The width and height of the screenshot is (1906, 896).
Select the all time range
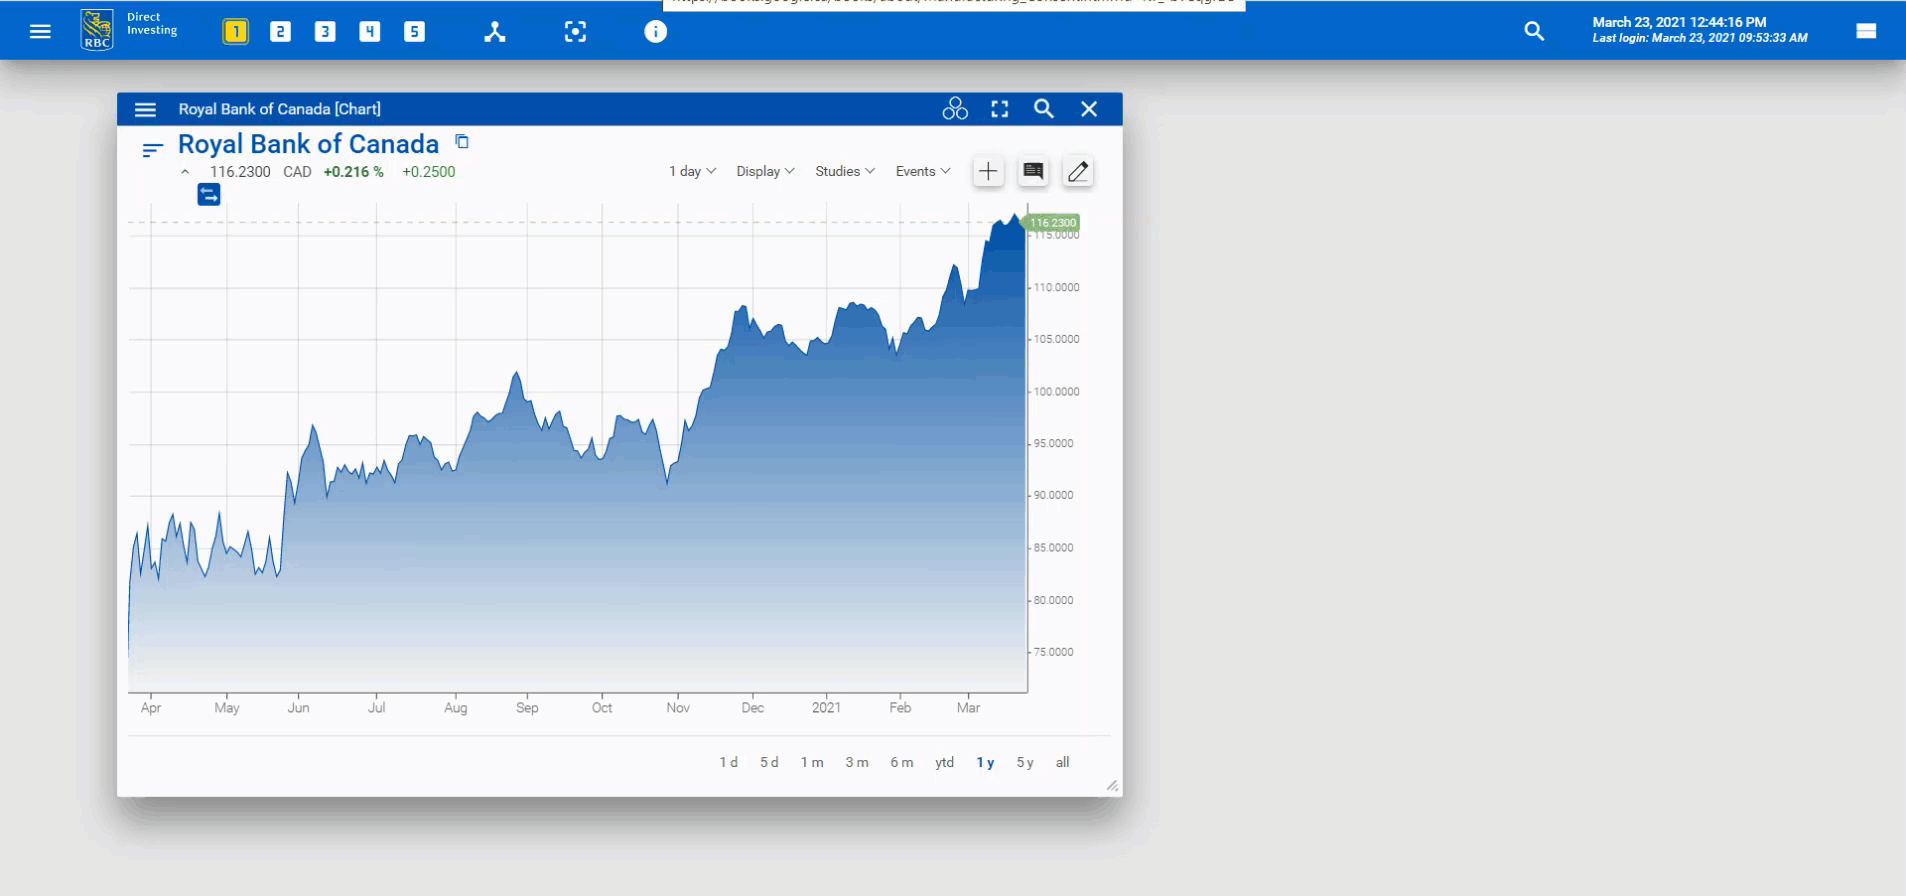tap(1063, 762)
